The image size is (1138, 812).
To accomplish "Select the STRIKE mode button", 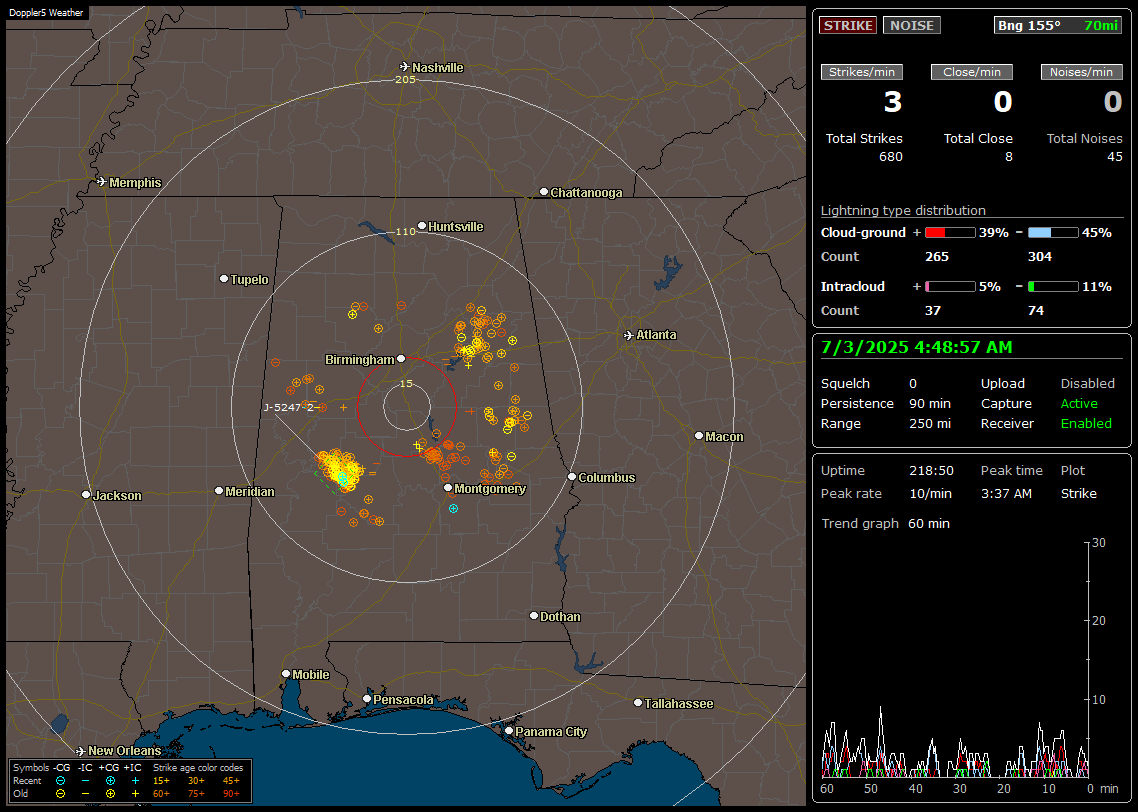I will 848,25.
